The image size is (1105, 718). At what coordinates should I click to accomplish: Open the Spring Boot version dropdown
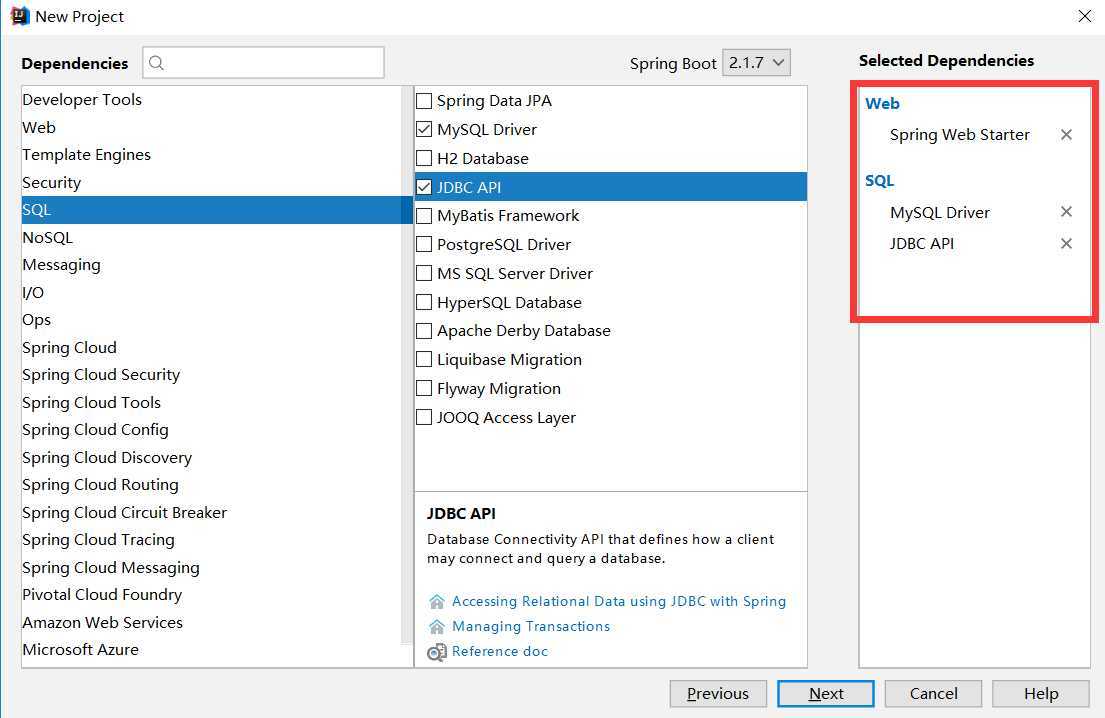[x=756, y=63]
